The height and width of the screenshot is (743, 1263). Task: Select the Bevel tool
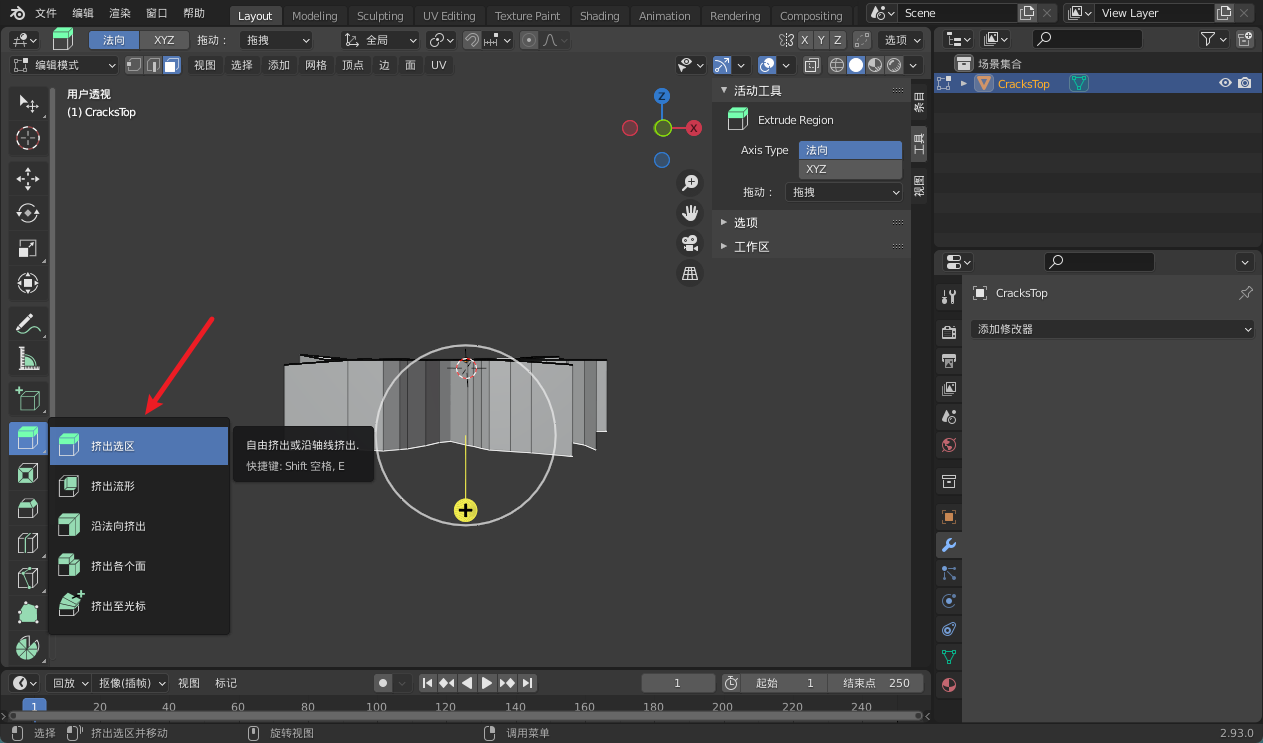tap(28, 509)
